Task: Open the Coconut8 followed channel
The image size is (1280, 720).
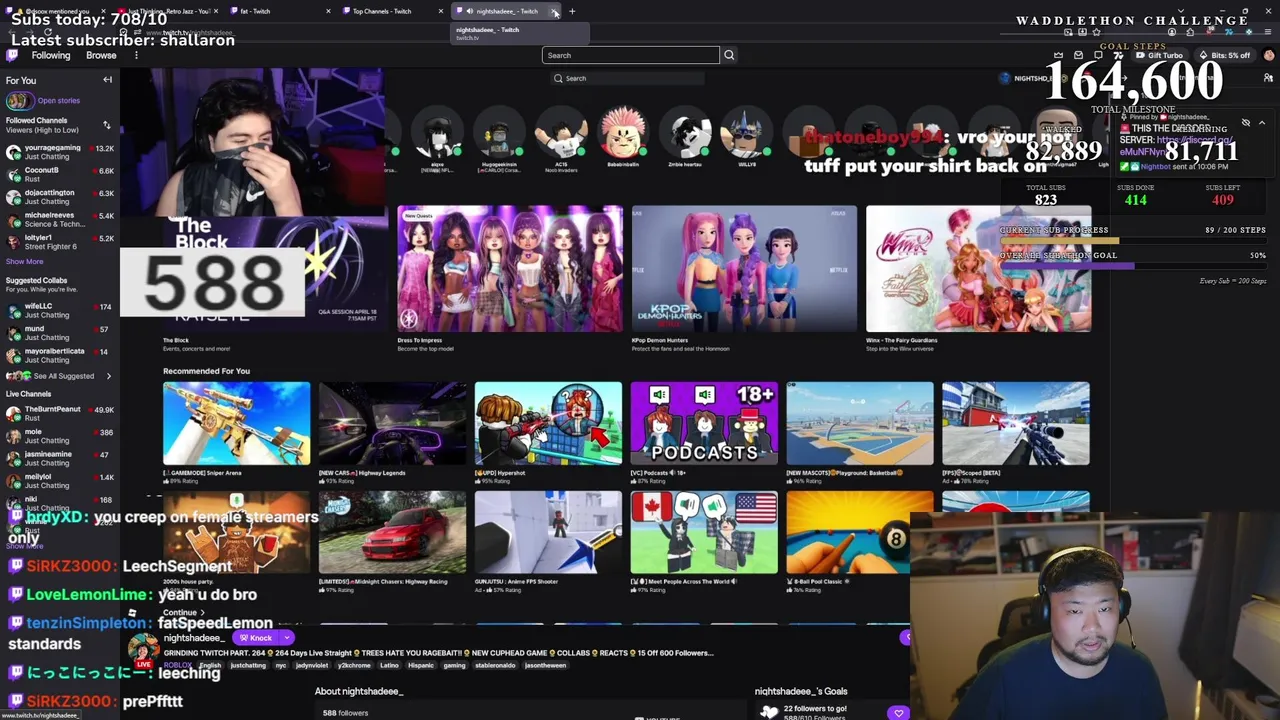Action: 60,175
